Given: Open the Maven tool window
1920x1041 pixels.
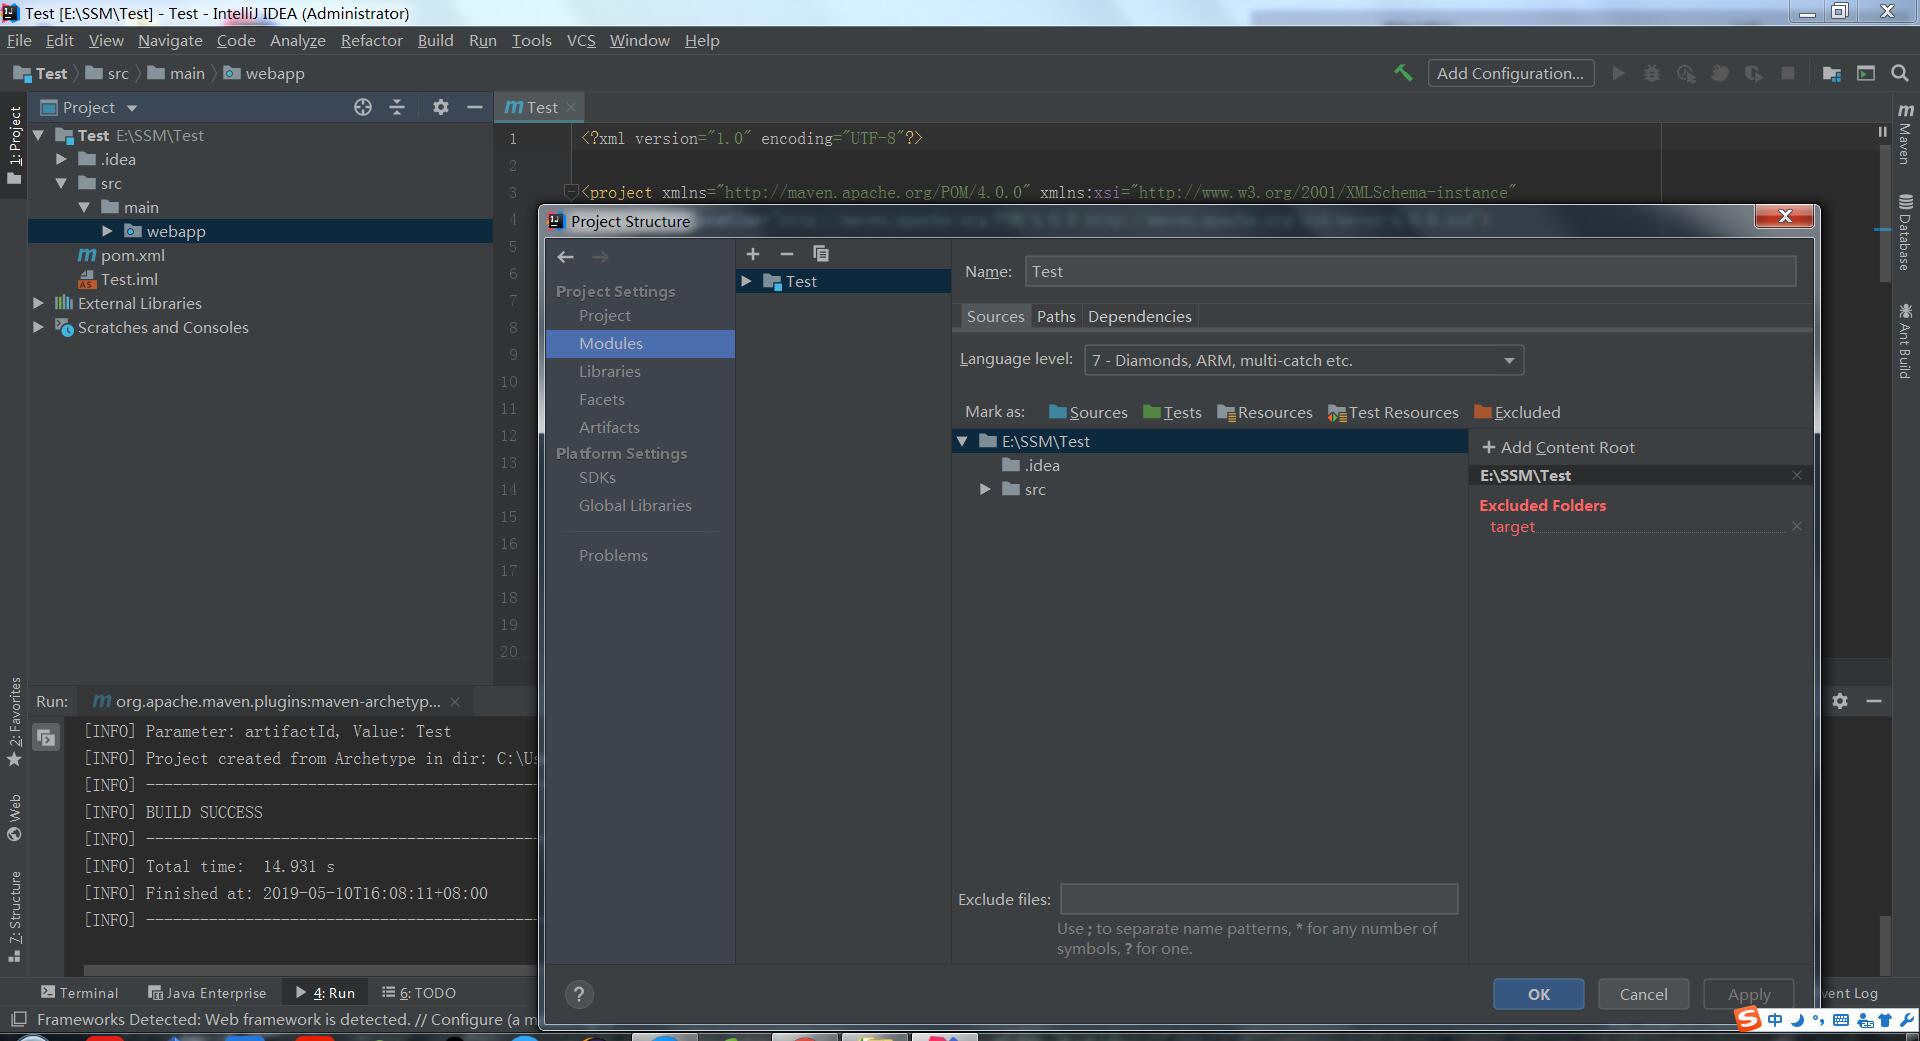Looking at the screenshot, I should [x=1906, y=133].
